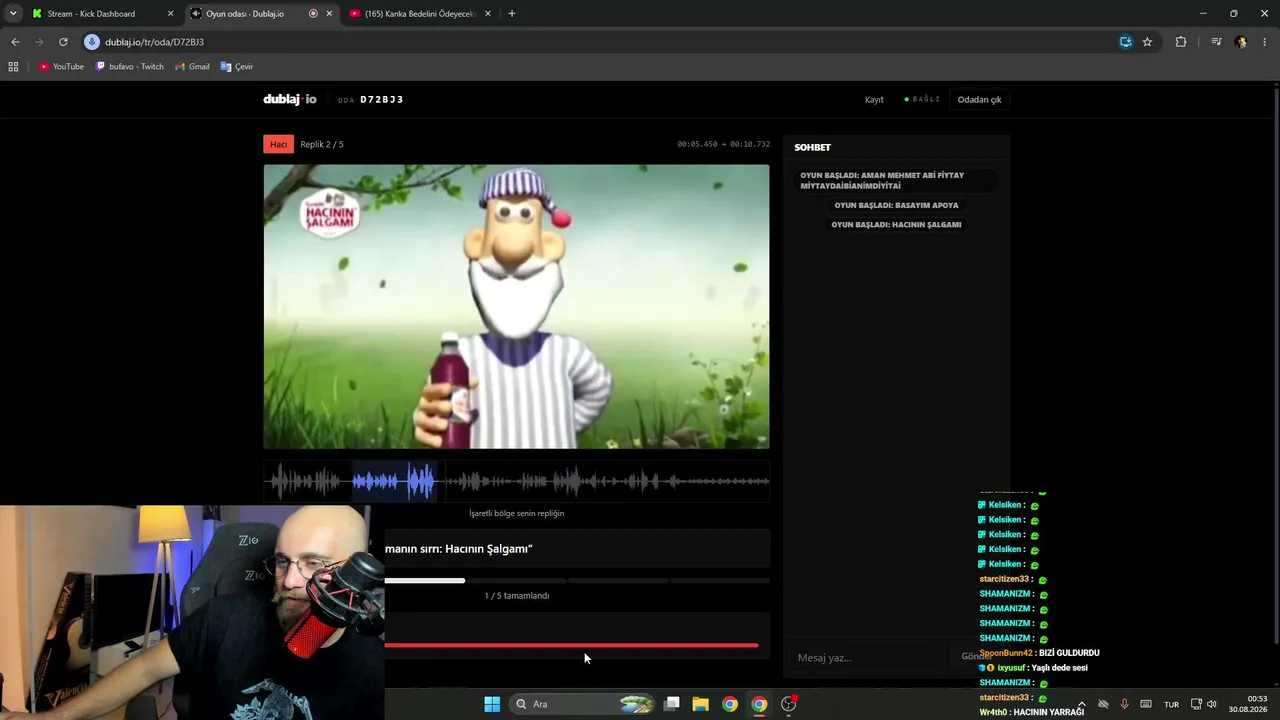
Task: Click the chat entry mentioning BASAYIM APOYA
Action: click(x=896, y=205)
